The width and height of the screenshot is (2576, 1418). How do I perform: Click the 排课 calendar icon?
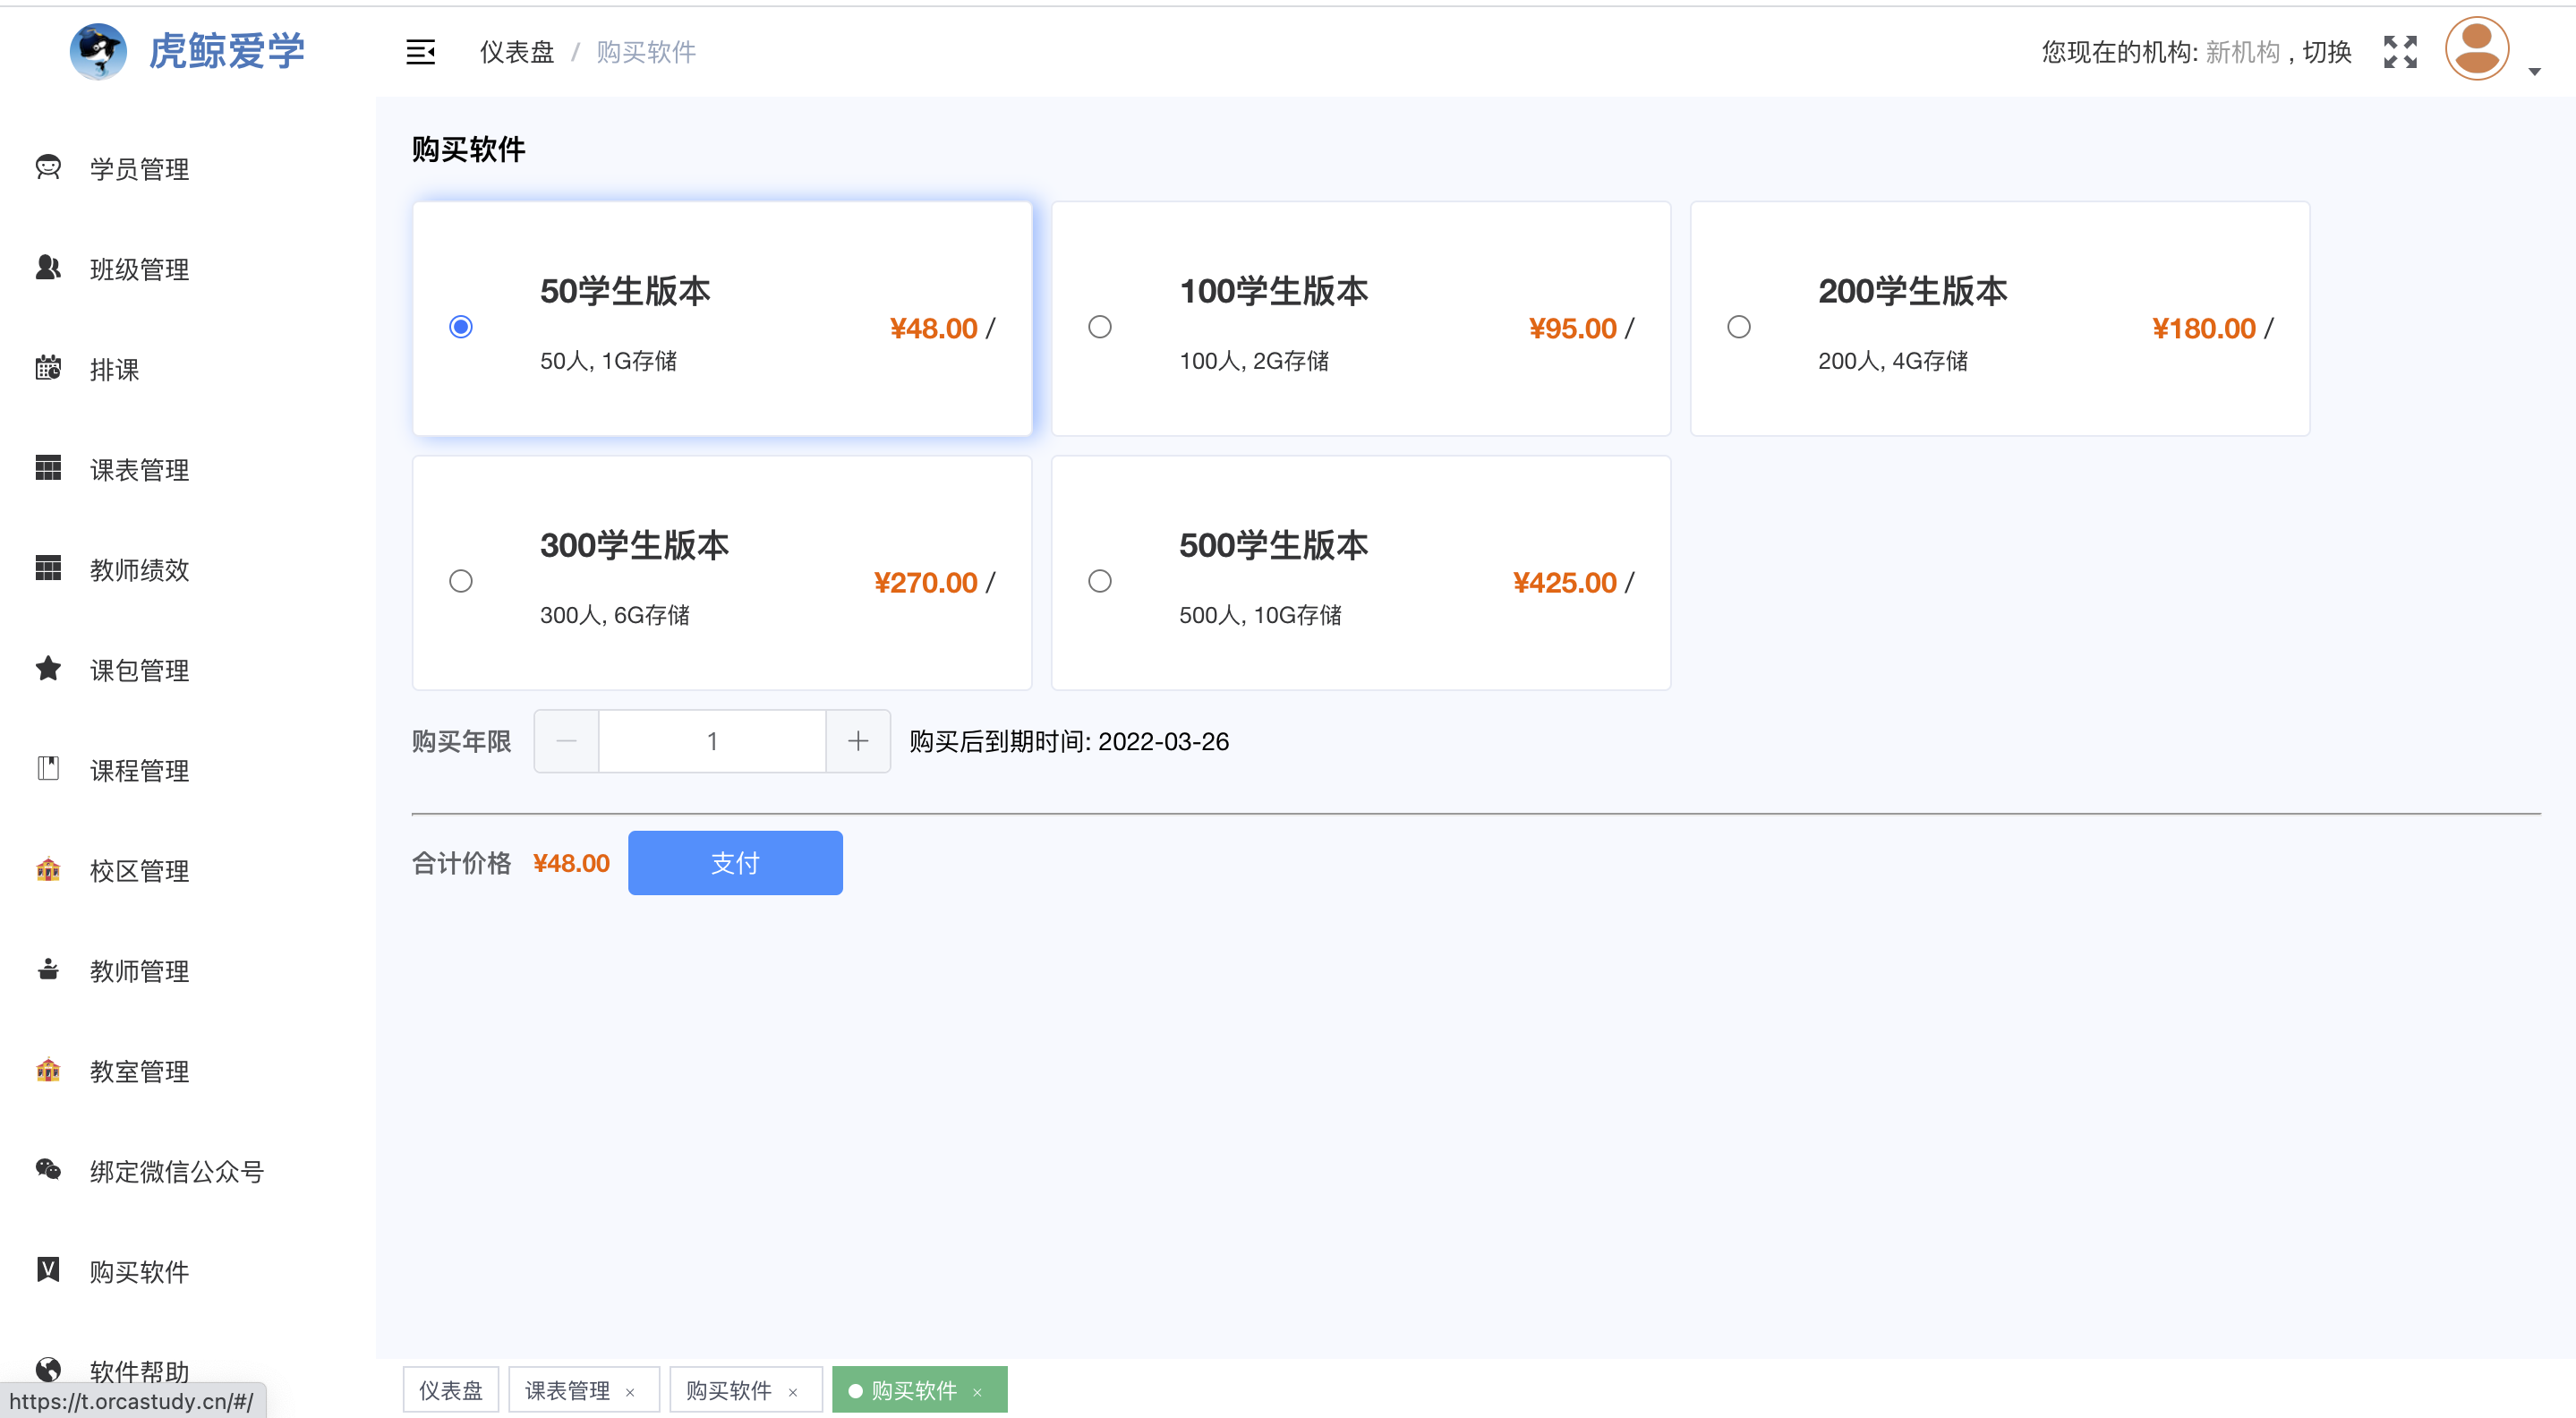[48, 368]
